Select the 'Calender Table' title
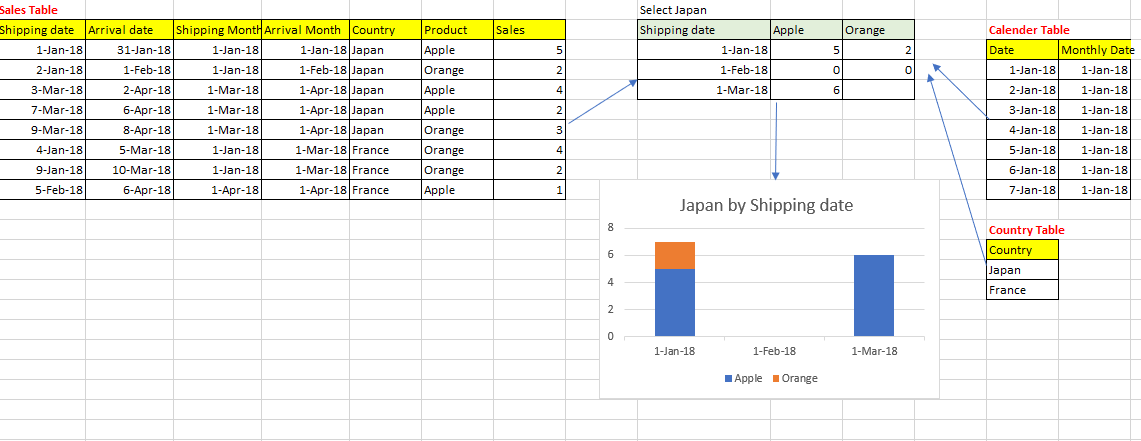This screenshot has height=441, width=1141. [1029, 30]
